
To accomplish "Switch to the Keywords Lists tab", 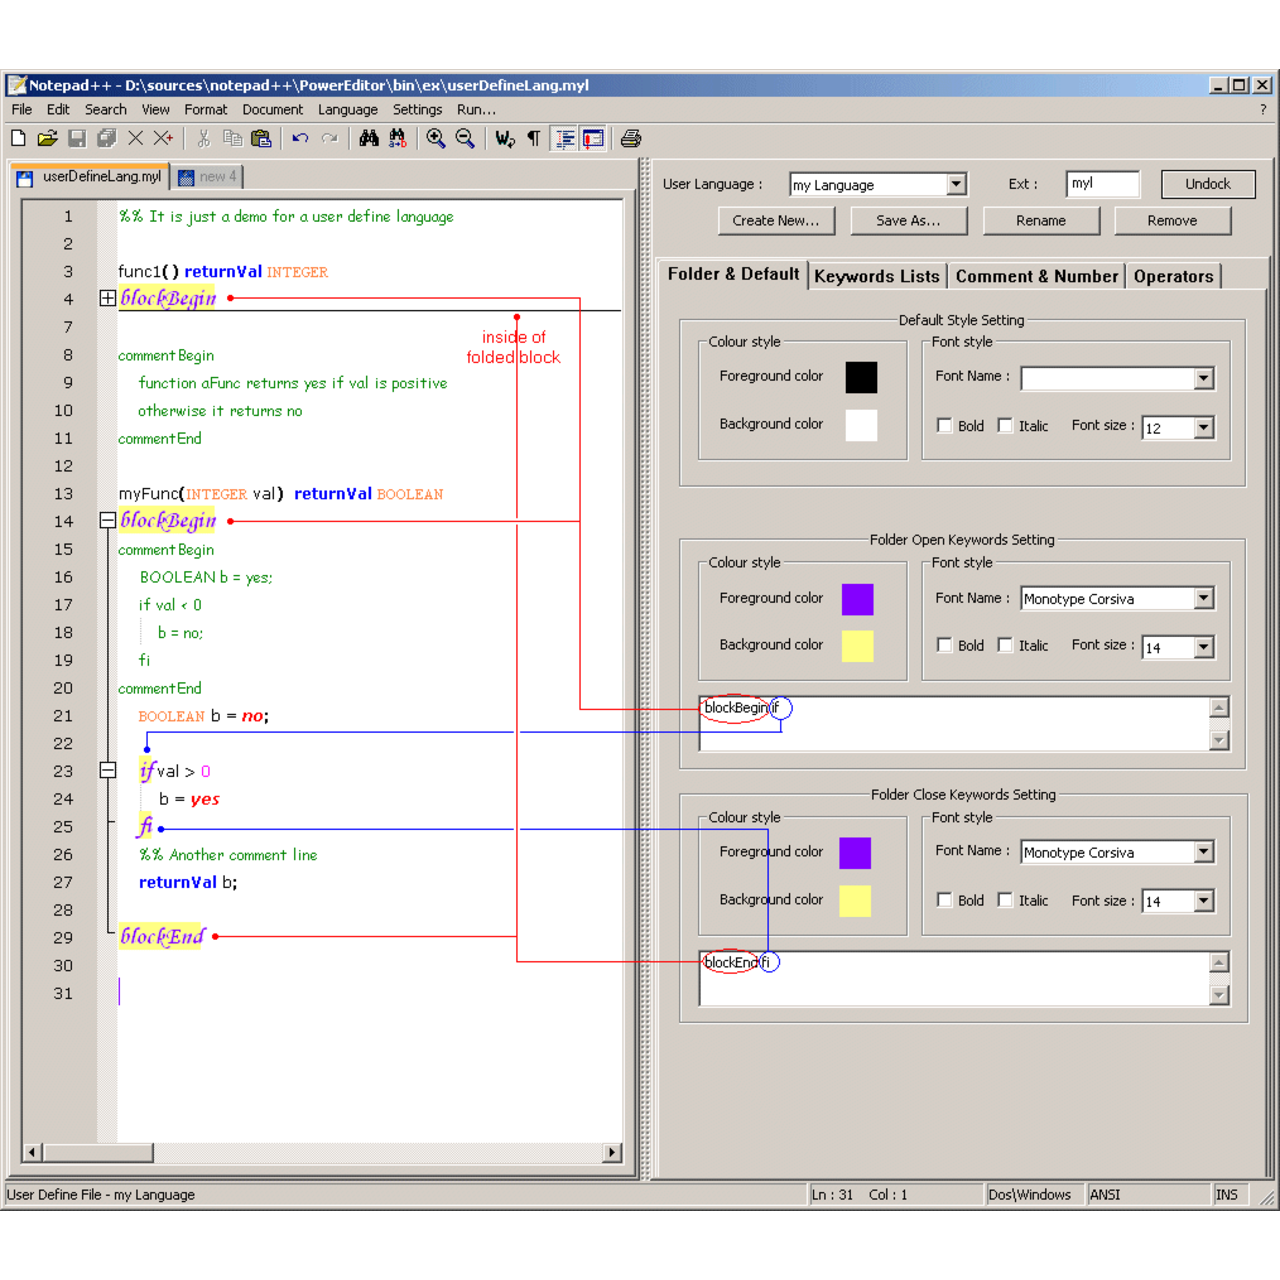I will coord(876,276).
